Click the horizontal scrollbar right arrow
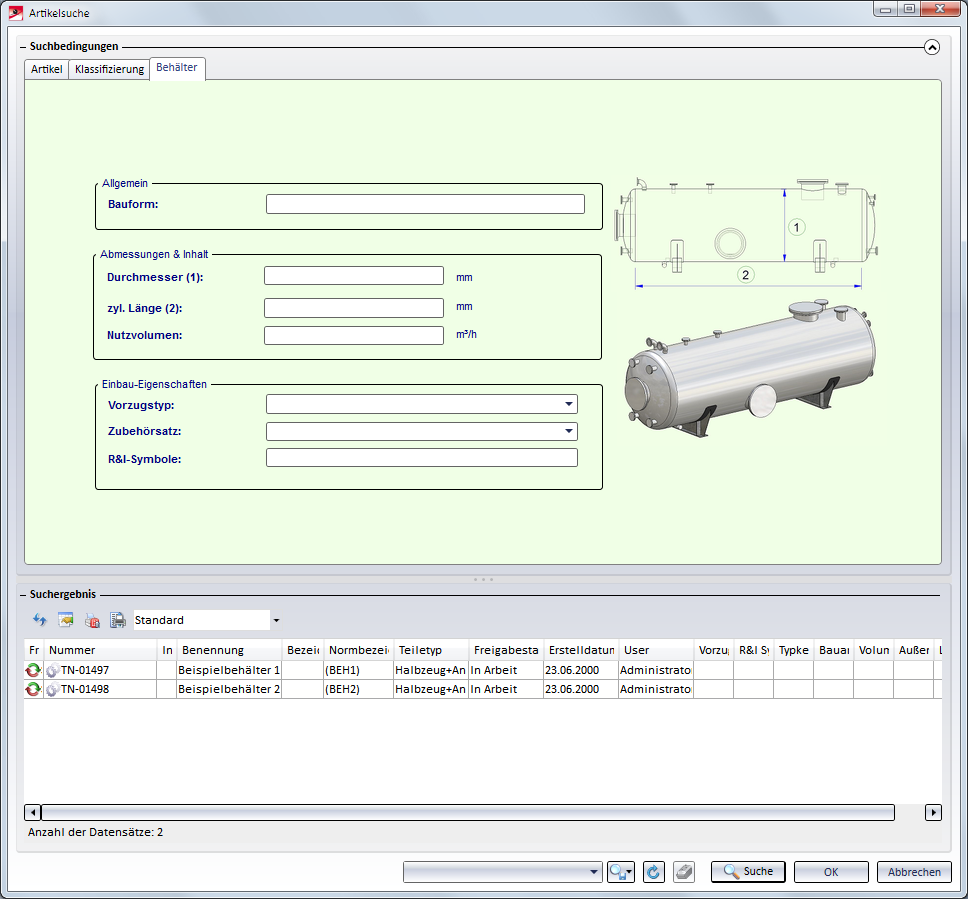This screenshot has width=968, height=899. pos(933,813)
